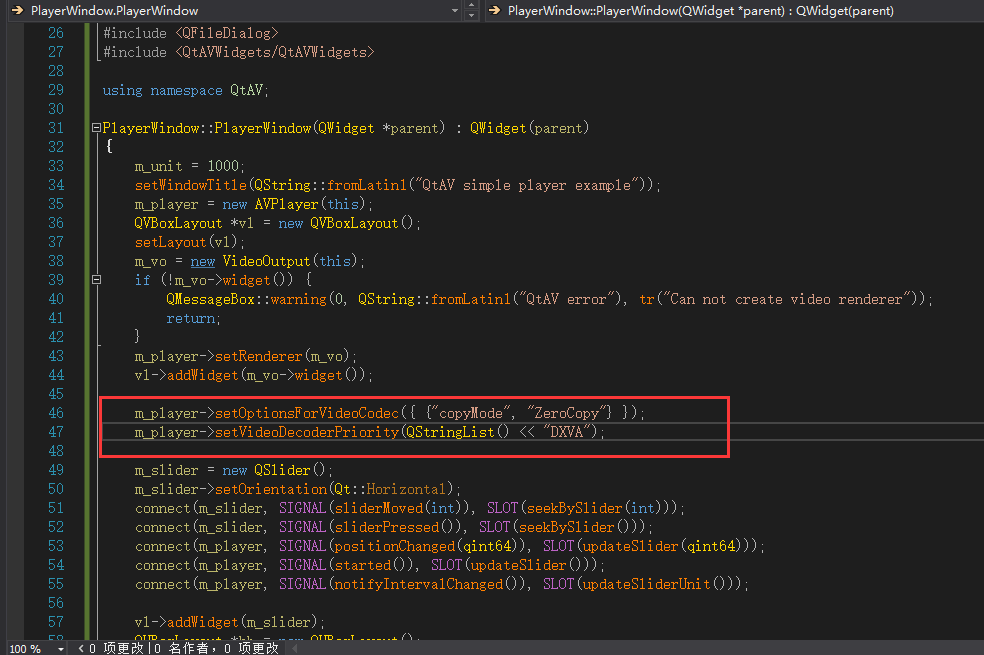Click the zoom control's small dropdown arrow
The height and width of the screenshot is (655, 984).
point(60,648)
